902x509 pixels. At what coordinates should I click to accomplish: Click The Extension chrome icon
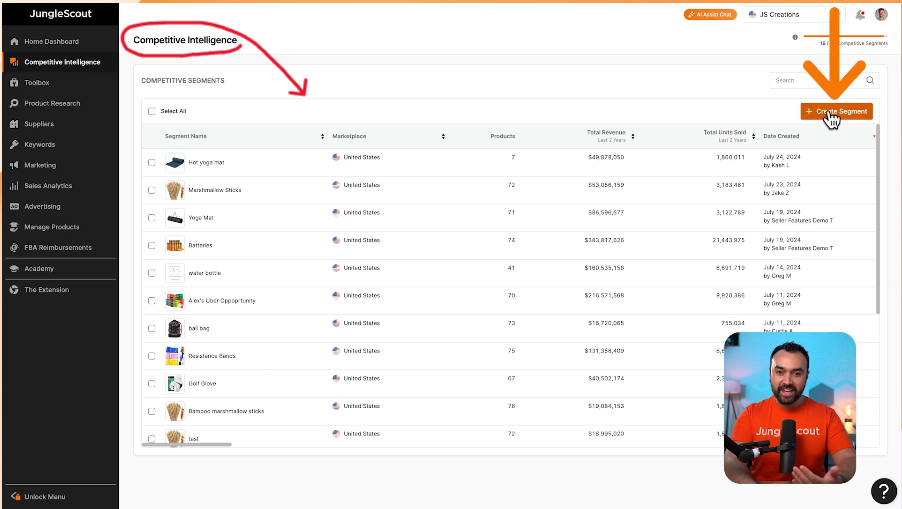14,290
